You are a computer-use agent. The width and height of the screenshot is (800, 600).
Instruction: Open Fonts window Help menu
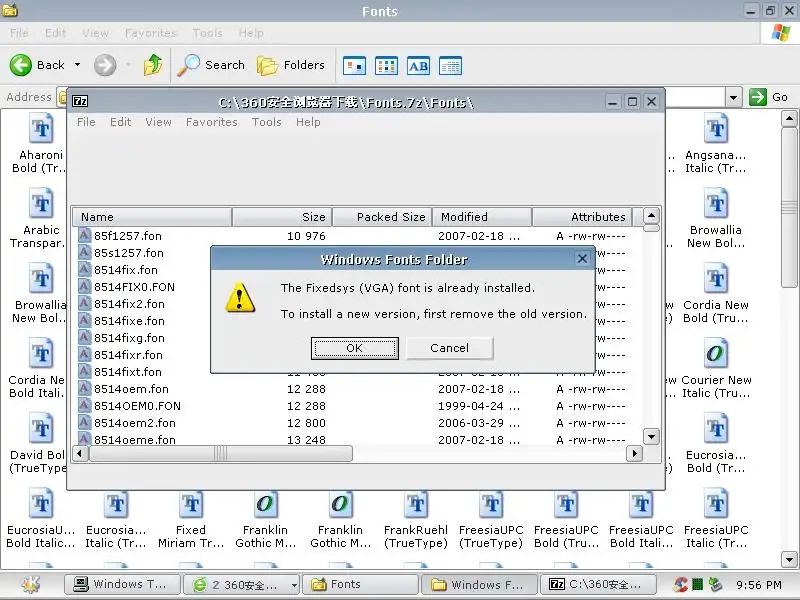tap(251, 33)
